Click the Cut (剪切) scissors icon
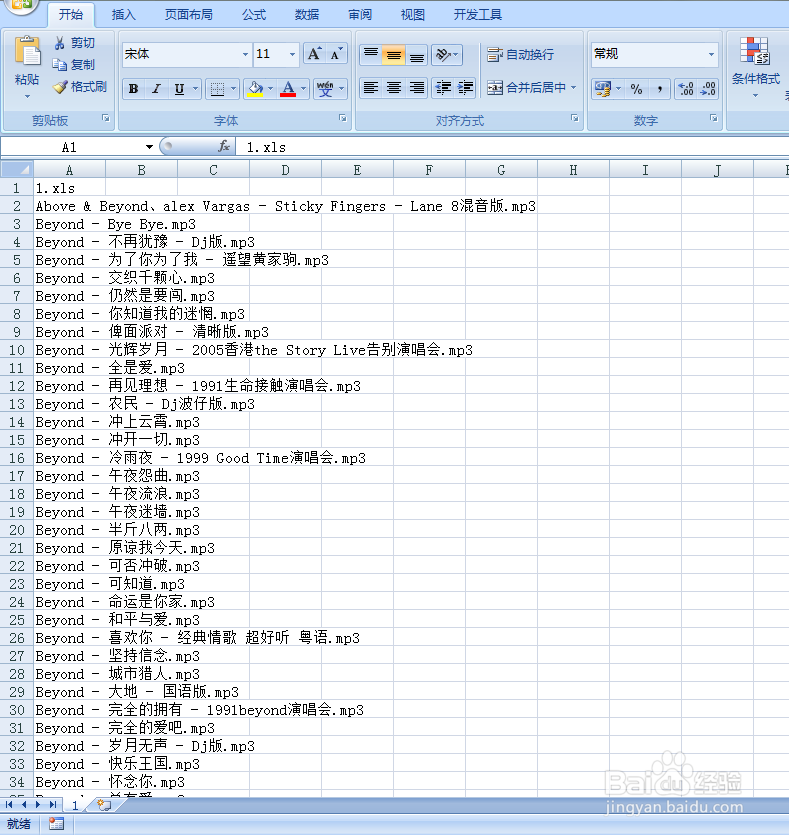789x835 pixels. point(60,43)
